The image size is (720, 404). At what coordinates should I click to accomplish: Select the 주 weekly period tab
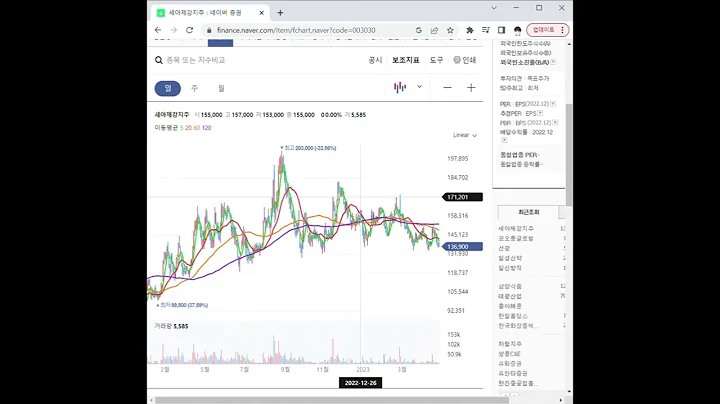194,88
